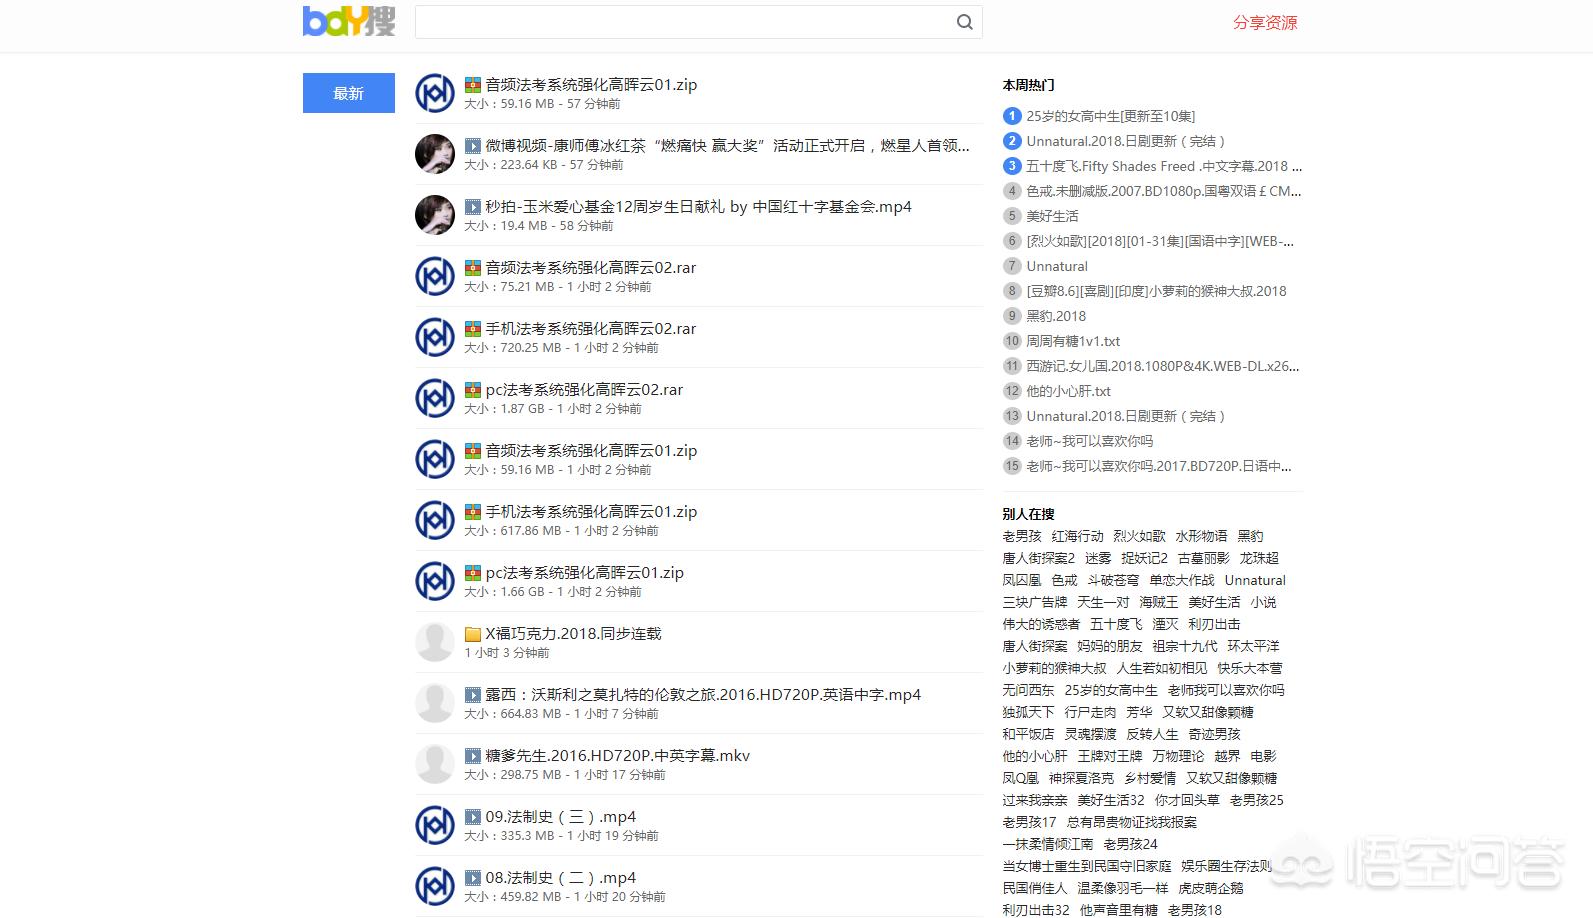This screenshot has width=1593, height=918.
Task: Open hot item 色戒.未删减版.2007
Action: pyautogui.click(x=1164, y=191)
